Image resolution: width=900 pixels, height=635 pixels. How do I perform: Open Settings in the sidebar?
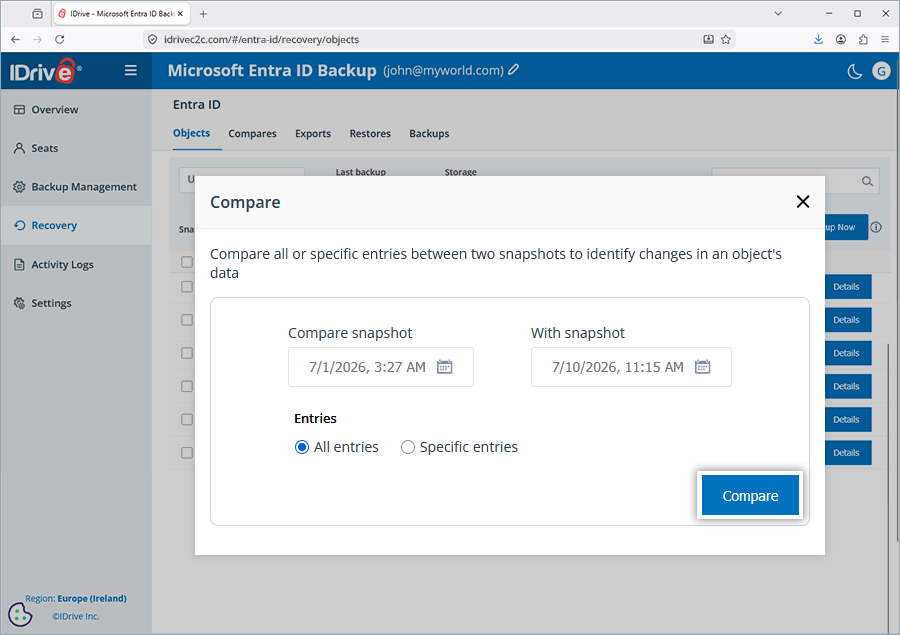tap(76, 303)
